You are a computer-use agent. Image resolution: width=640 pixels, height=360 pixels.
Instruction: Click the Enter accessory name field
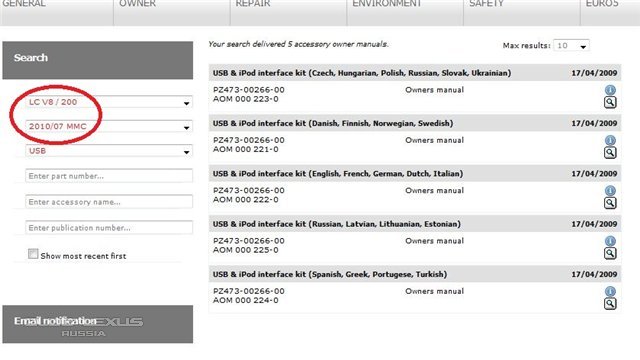pyautogui.click(x=109, y=202)
